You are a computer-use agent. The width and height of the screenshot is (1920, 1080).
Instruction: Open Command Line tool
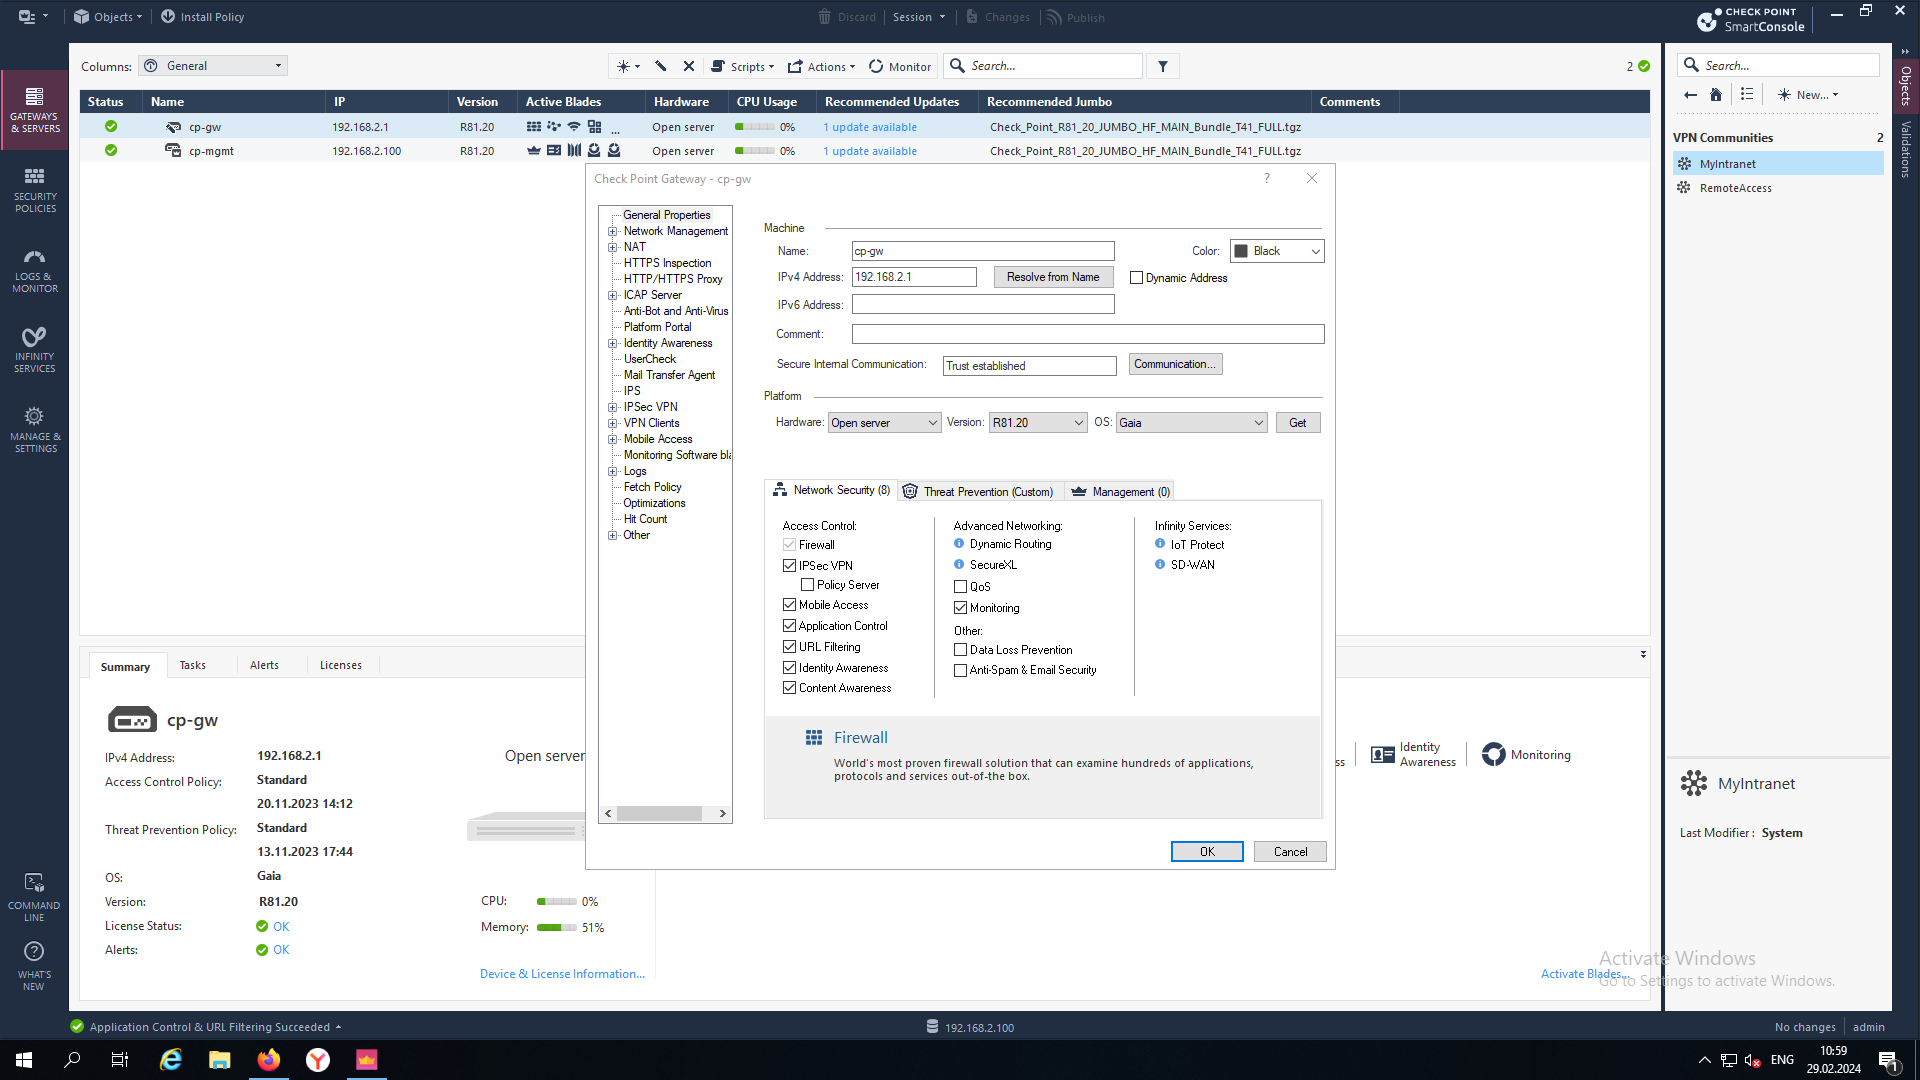(34, 897)
